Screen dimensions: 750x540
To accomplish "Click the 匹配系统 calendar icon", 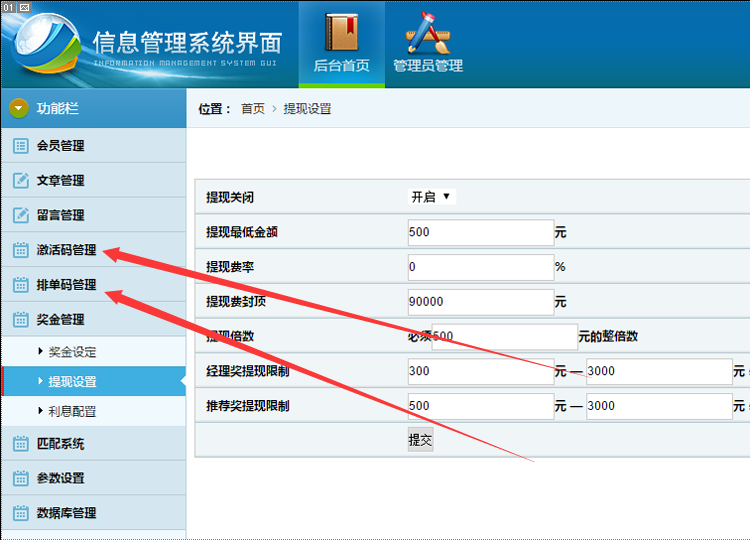I will [x=21, y=443].
